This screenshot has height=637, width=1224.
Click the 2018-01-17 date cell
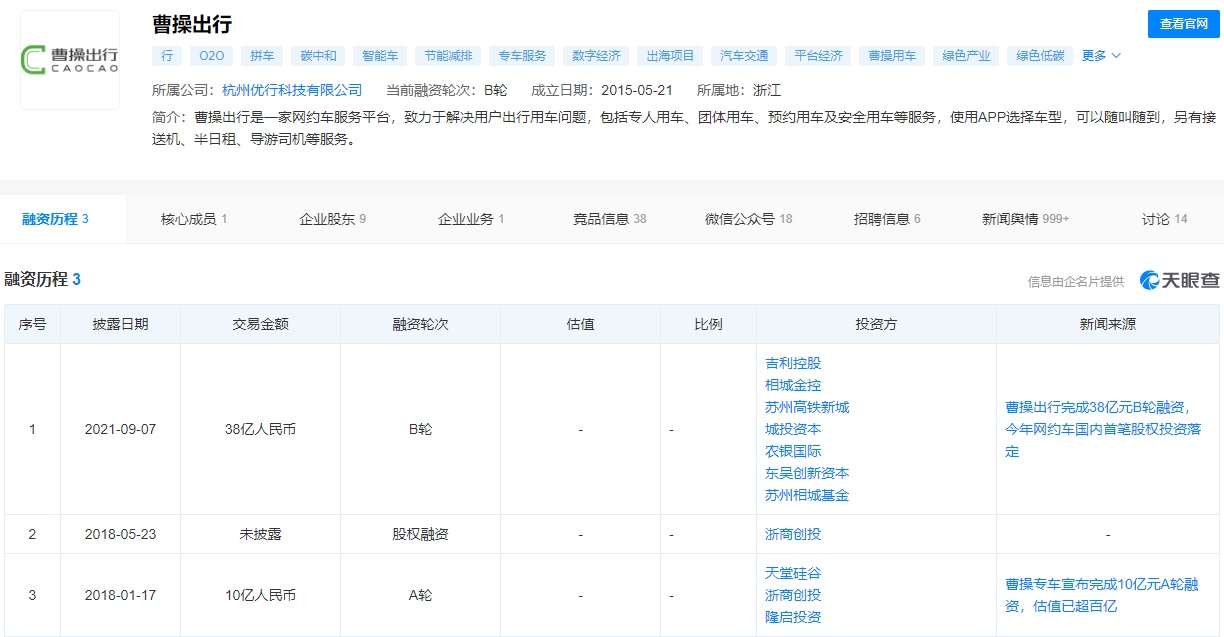click(120, 595)
